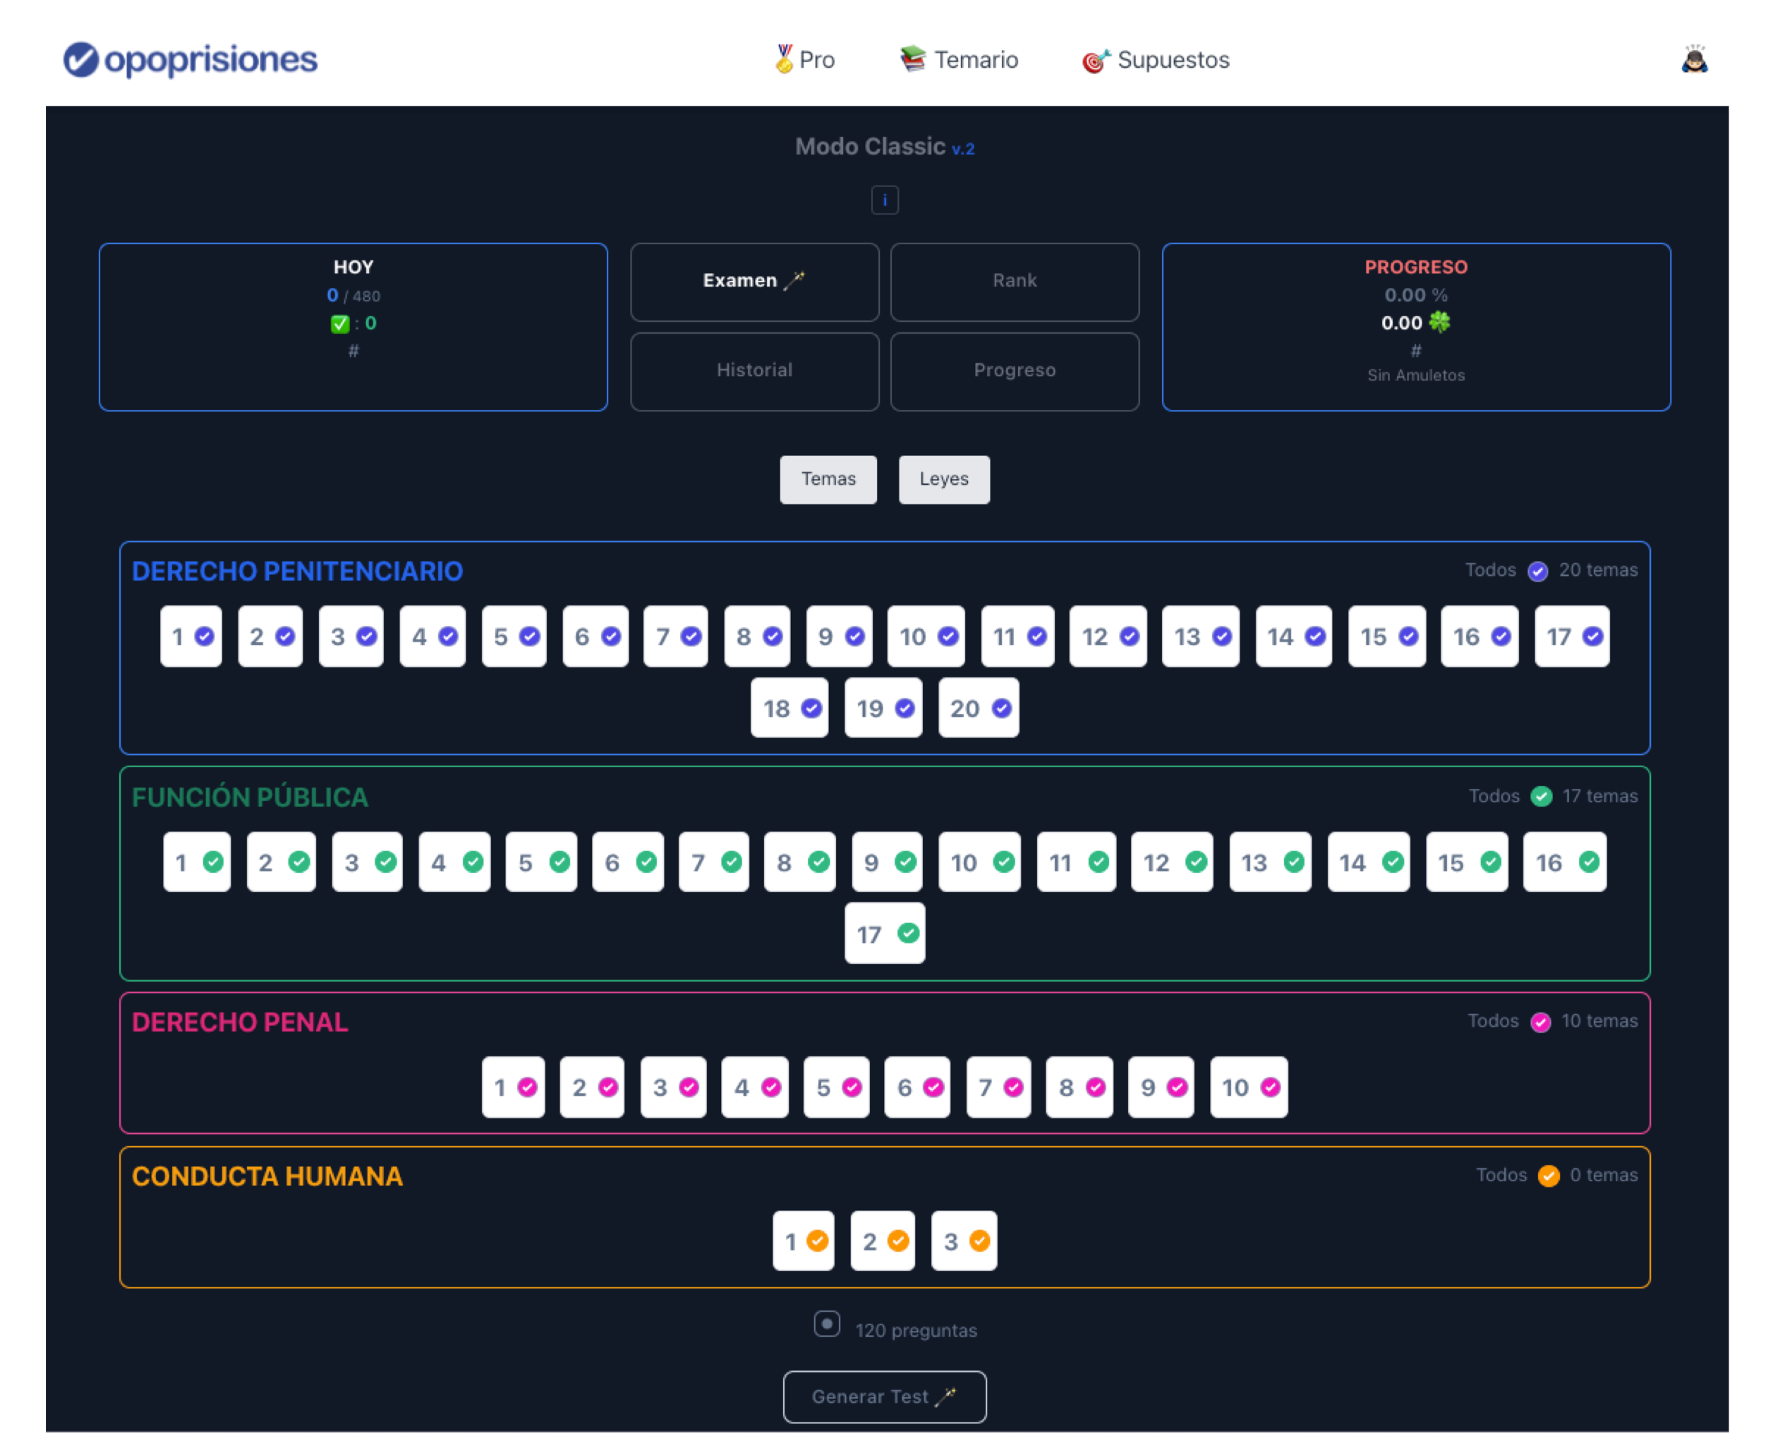Toggle tema 12 in Función Pública
The image size is (1773, 1443).
(1172, 862)
